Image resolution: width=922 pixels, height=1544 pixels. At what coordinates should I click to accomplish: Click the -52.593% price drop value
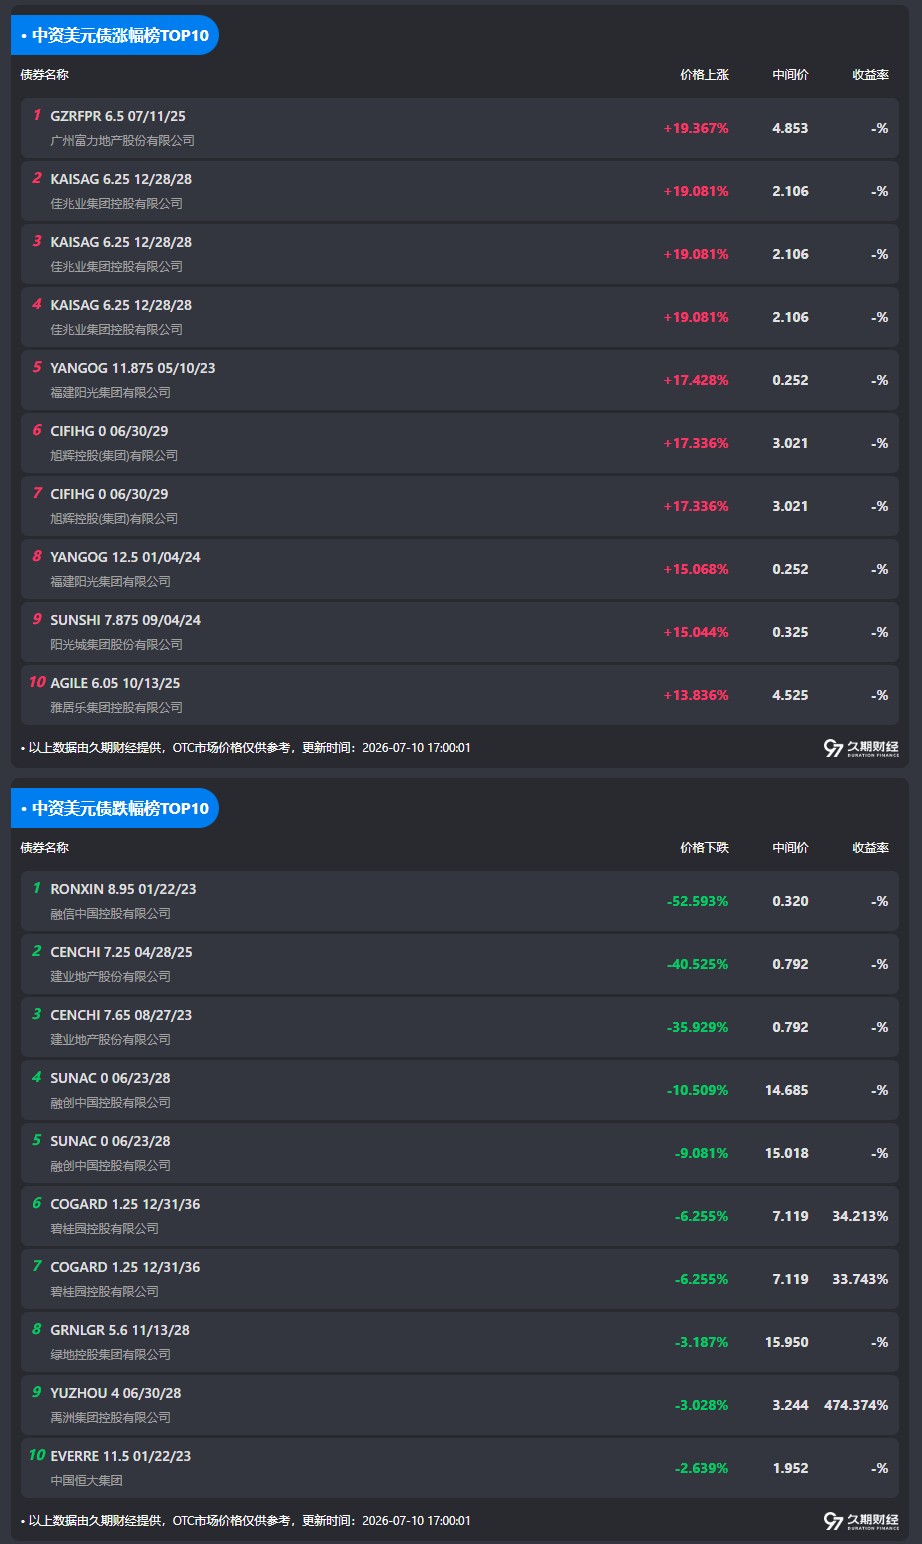[x=697, y=901]
